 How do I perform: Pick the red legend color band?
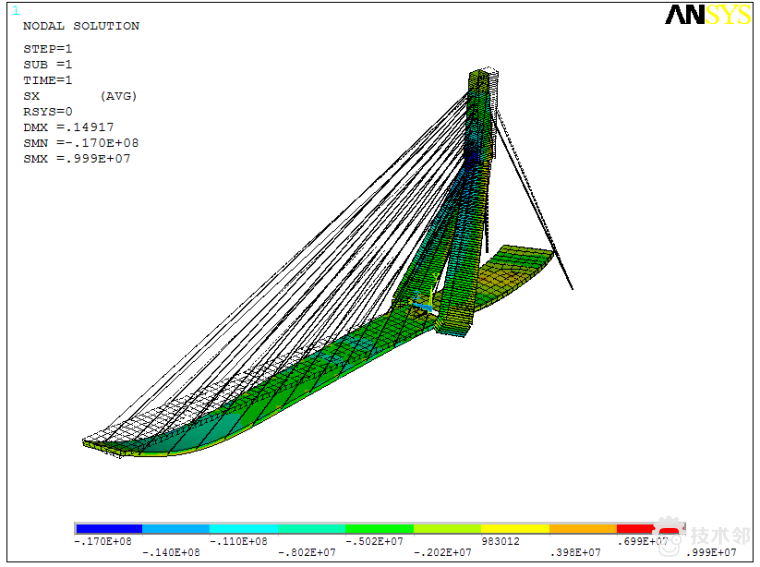[x=634, y=528]
